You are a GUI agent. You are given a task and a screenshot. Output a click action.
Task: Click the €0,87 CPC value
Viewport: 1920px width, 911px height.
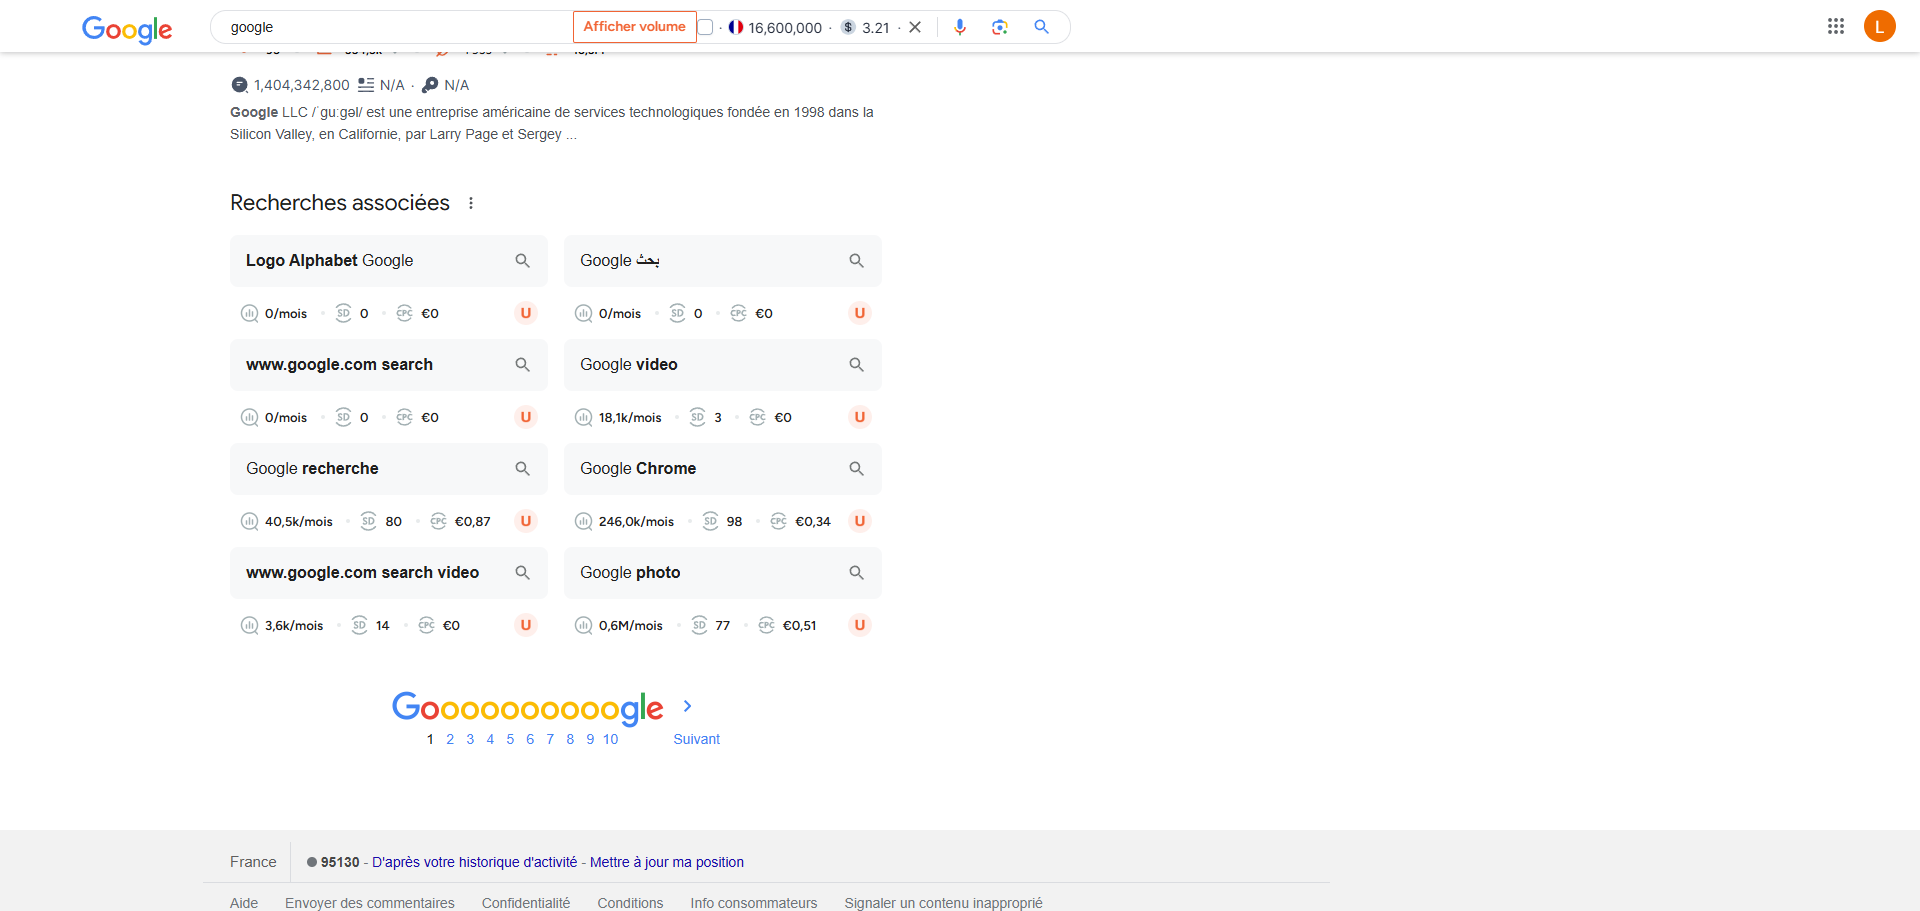[x=472, y=521]
